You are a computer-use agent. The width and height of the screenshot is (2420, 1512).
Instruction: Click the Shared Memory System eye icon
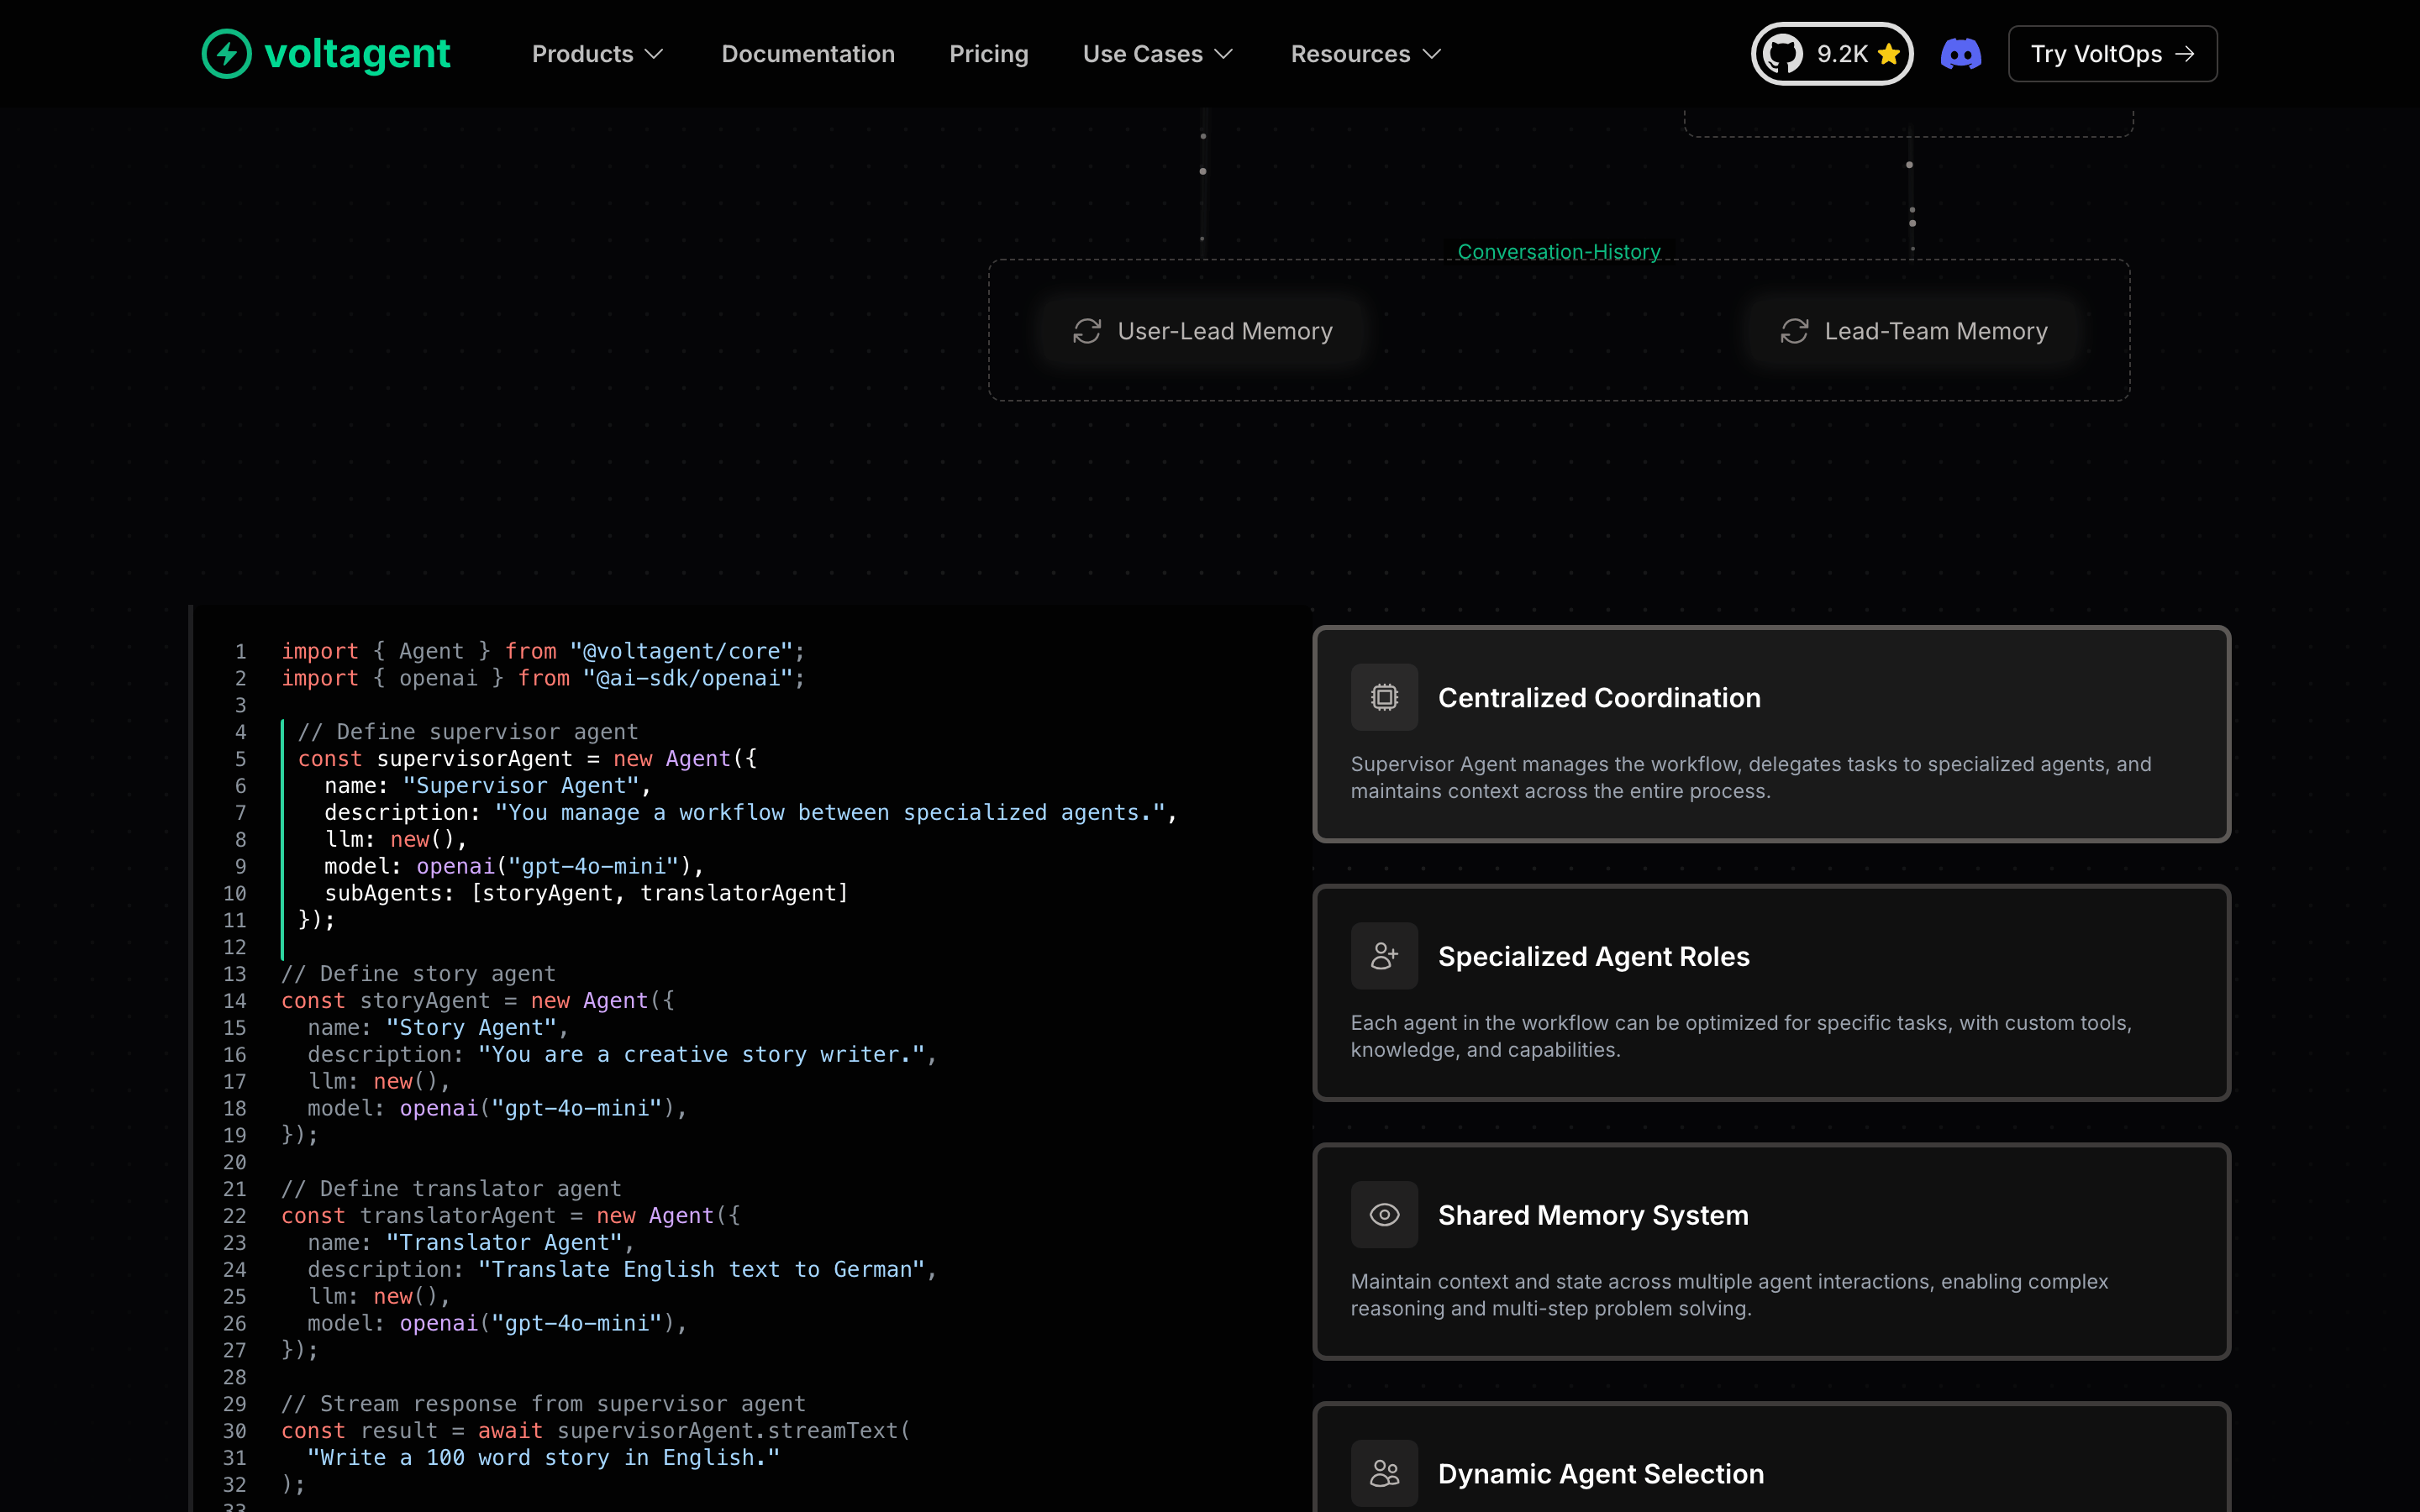pyautogui.click(x=1384, y=1215)
